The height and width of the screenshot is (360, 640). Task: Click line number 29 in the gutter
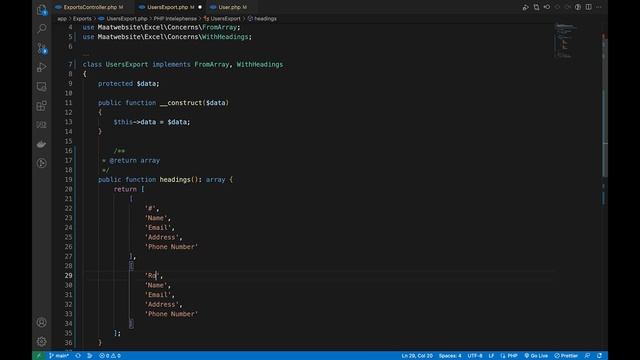(68, 276)
